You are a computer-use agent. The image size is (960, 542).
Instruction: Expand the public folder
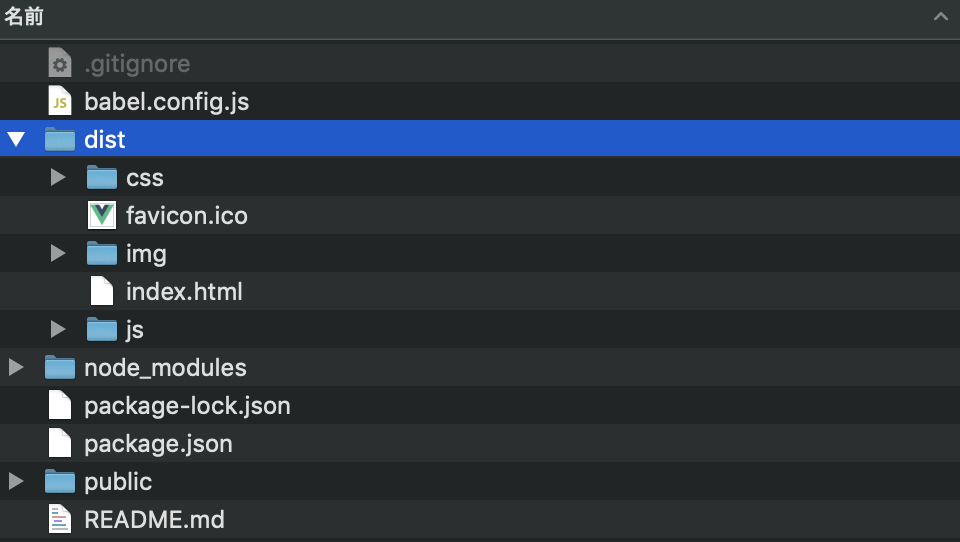click(x=16, y=481)
